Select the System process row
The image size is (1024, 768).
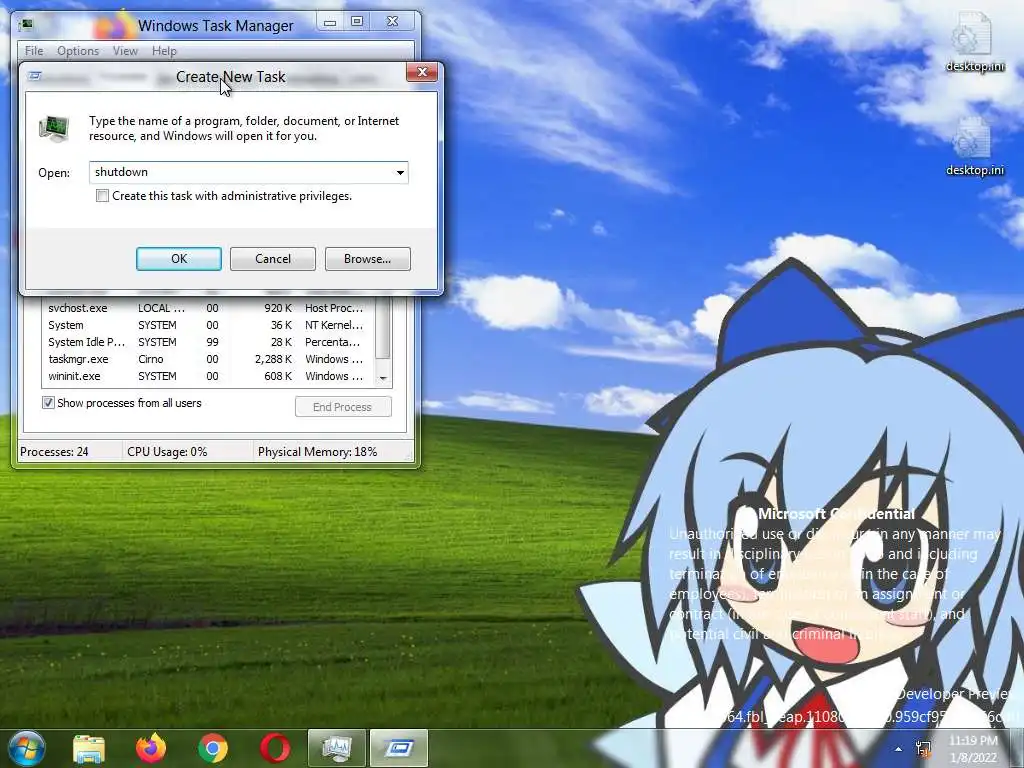click(x=208, y=325)
